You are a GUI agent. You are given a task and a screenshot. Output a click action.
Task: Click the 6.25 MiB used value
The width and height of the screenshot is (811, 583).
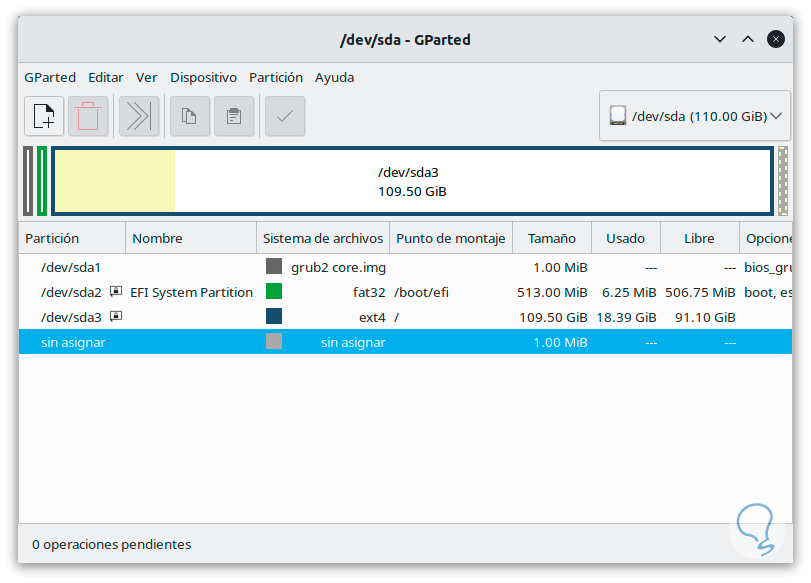[629, 292]
